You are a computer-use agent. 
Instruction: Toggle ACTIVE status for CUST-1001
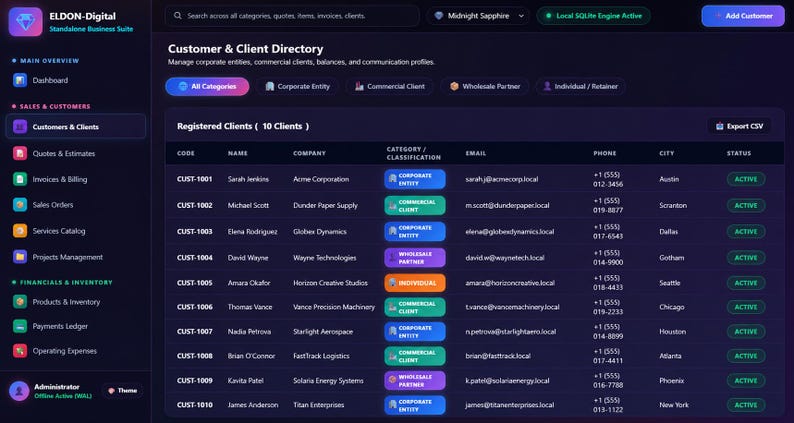tap(746, 179)
